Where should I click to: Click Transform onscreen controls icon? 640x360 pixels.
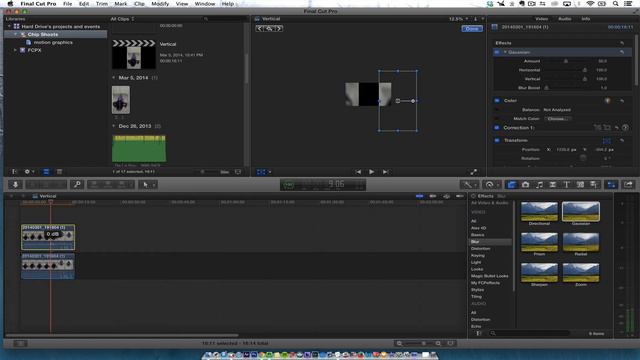(x=607, y=141)
